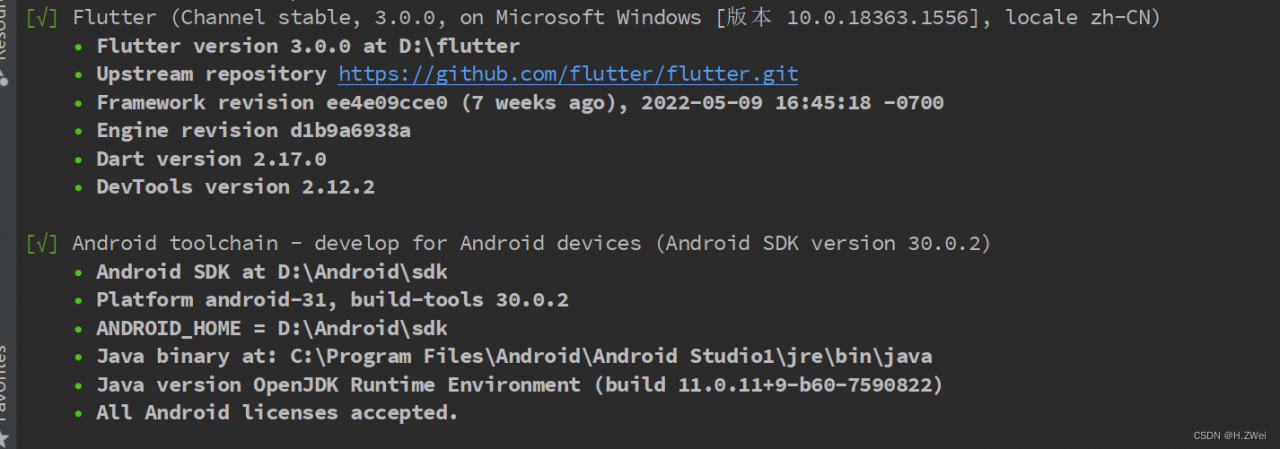Screen dimensions: 1280x449
Task: Click the Engine revision d1b9a6938a line
Action: click(x=253, y=130)
